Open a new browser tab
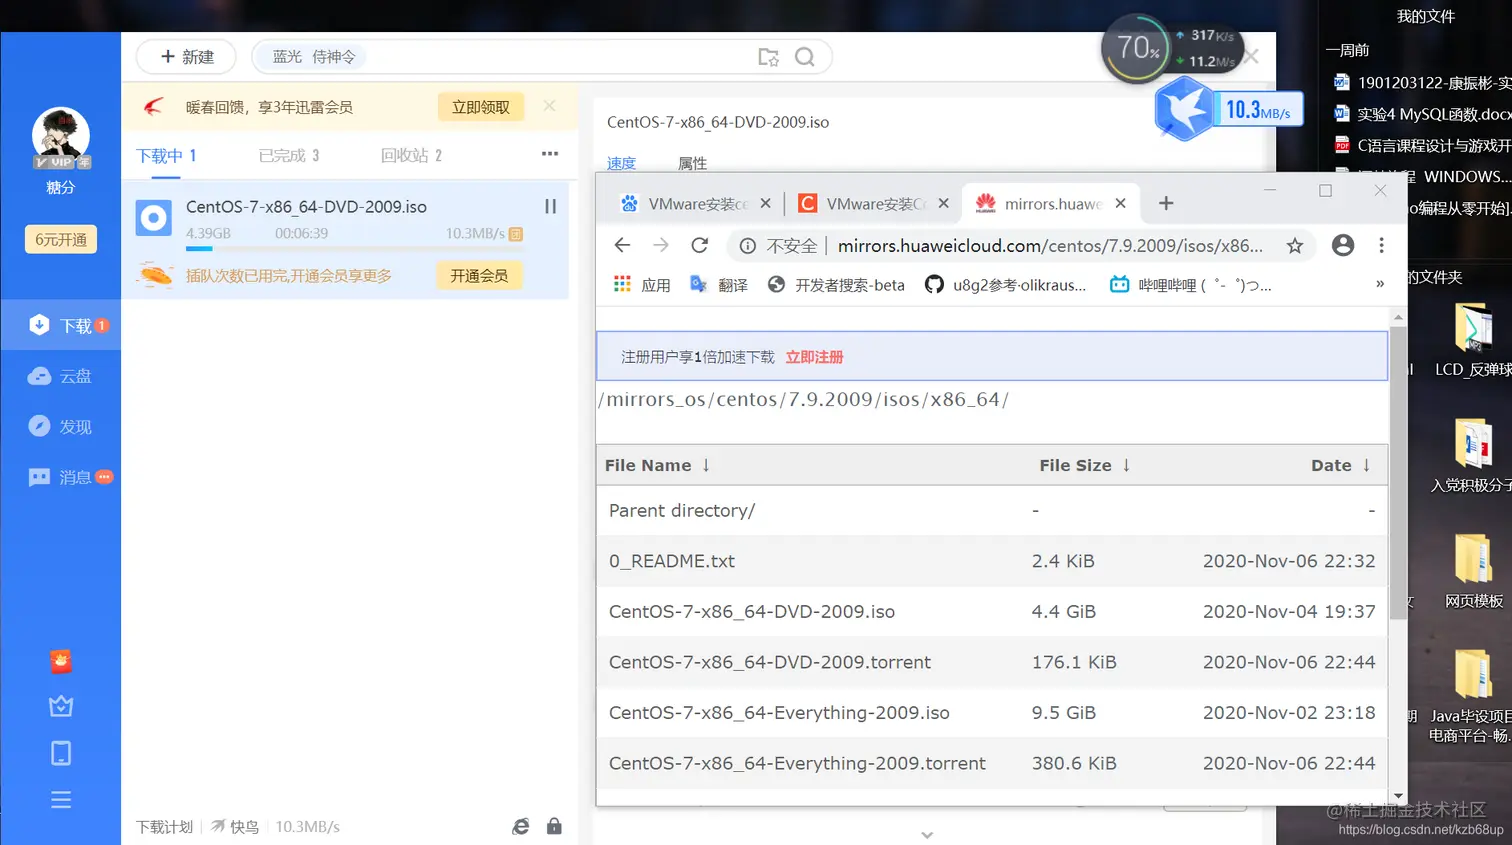The height and width of the screenshot is (845, 1512). [x=1166, y=203]
